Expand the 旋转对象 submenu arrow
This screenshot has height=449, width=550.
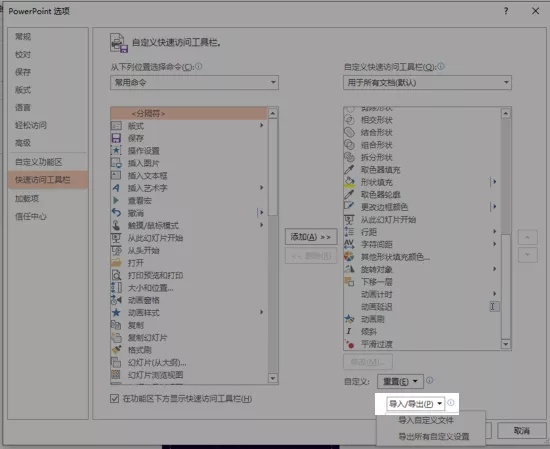tap(495, 269)
